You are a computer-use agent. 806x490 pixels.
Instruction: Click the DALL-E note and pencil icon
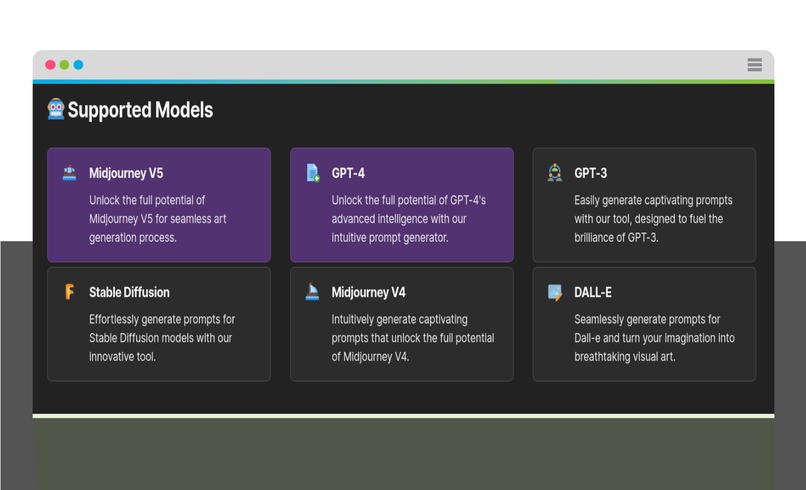pyautogui.click(x=555, y=292)
